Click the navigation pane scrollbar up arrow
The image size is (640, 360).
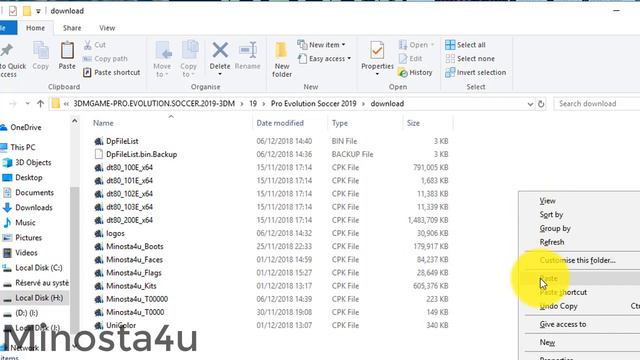[74, 121]
